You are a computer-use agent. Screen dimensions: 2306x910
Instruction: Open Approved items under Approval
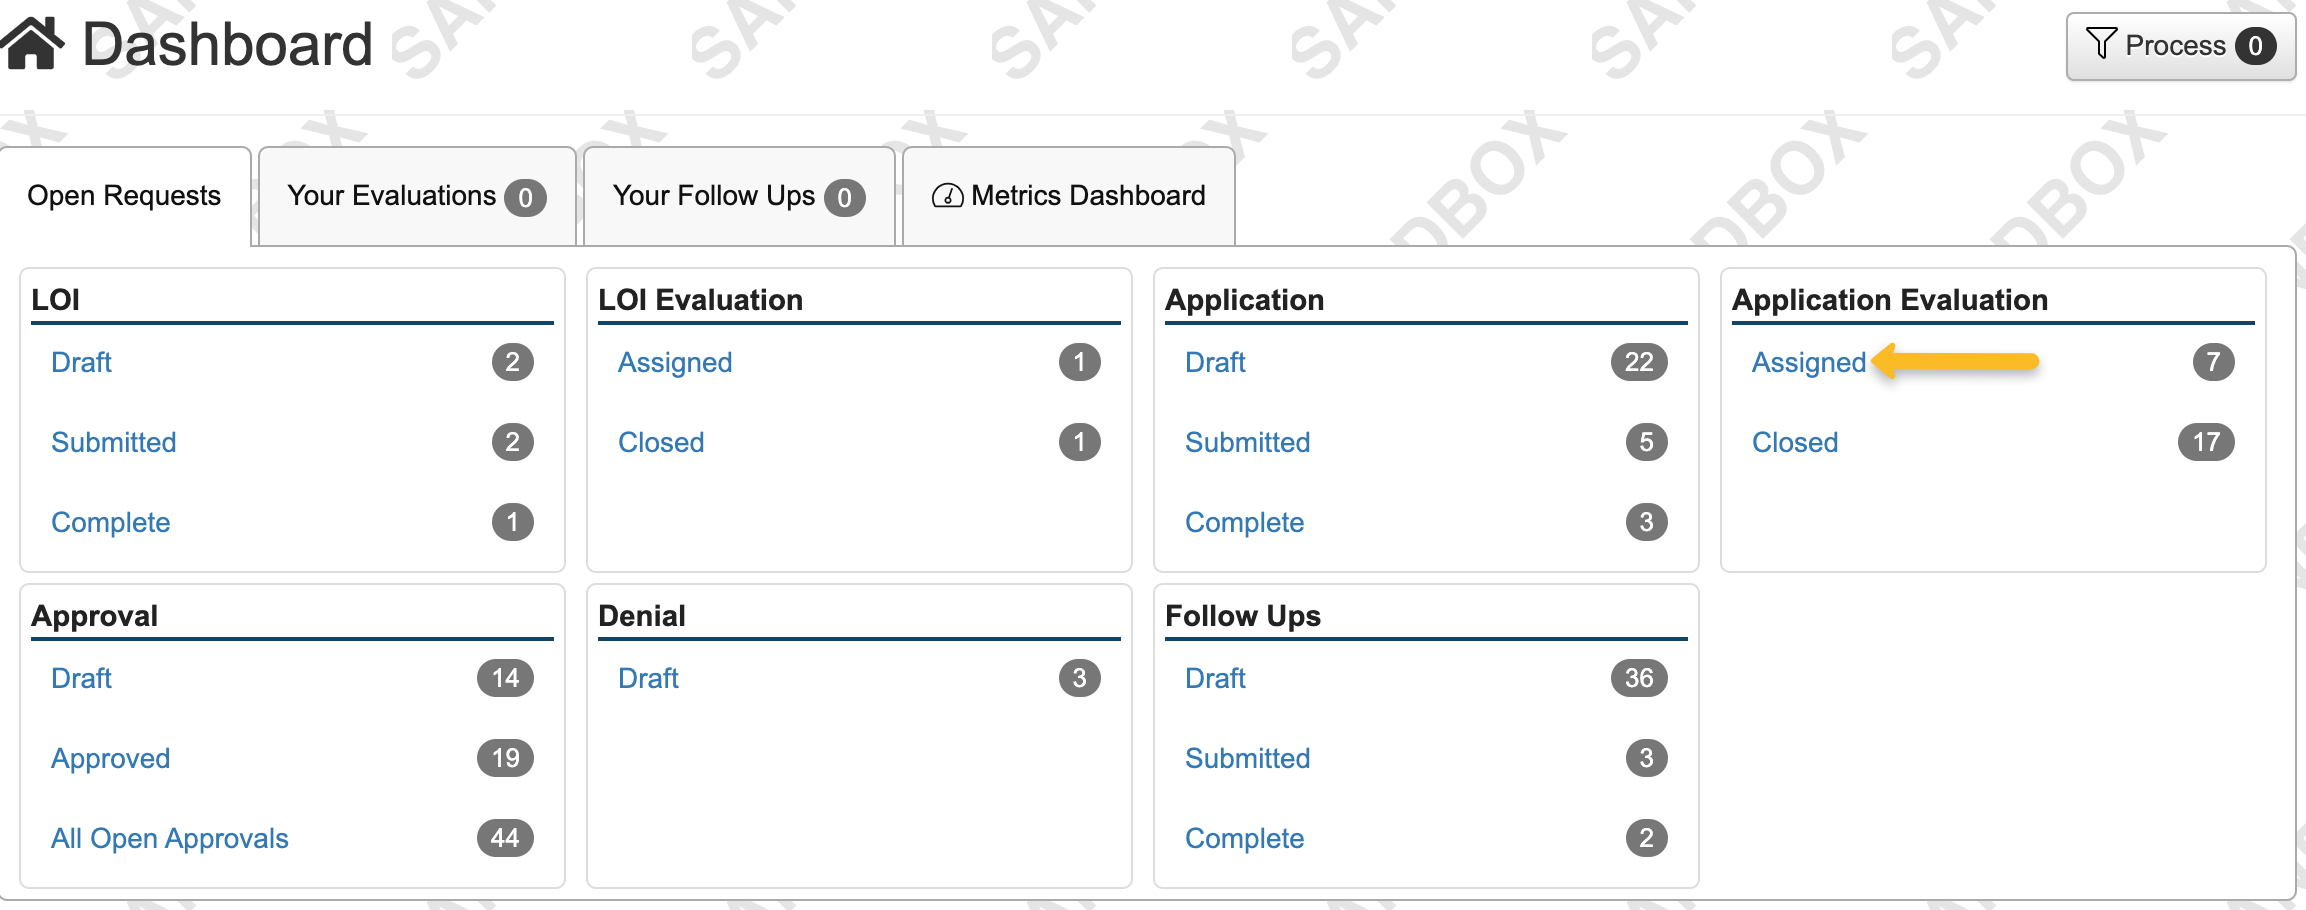[110, 758]
